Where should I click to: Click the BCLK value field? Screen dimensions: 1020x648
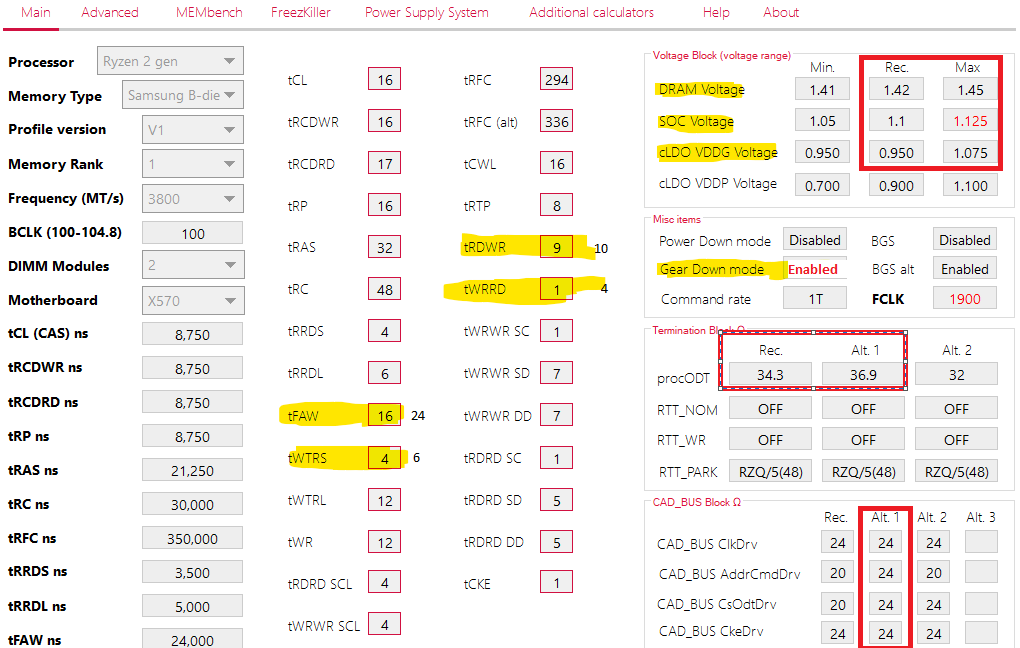[193, 233]
